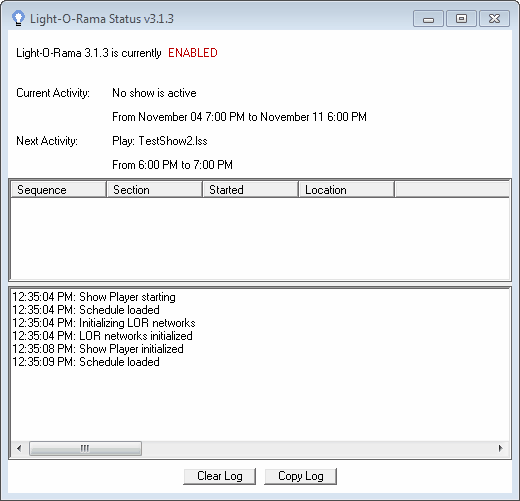The image size is (520, 501).
Task: Sort by the Location column header
Action: coord(347,190)
